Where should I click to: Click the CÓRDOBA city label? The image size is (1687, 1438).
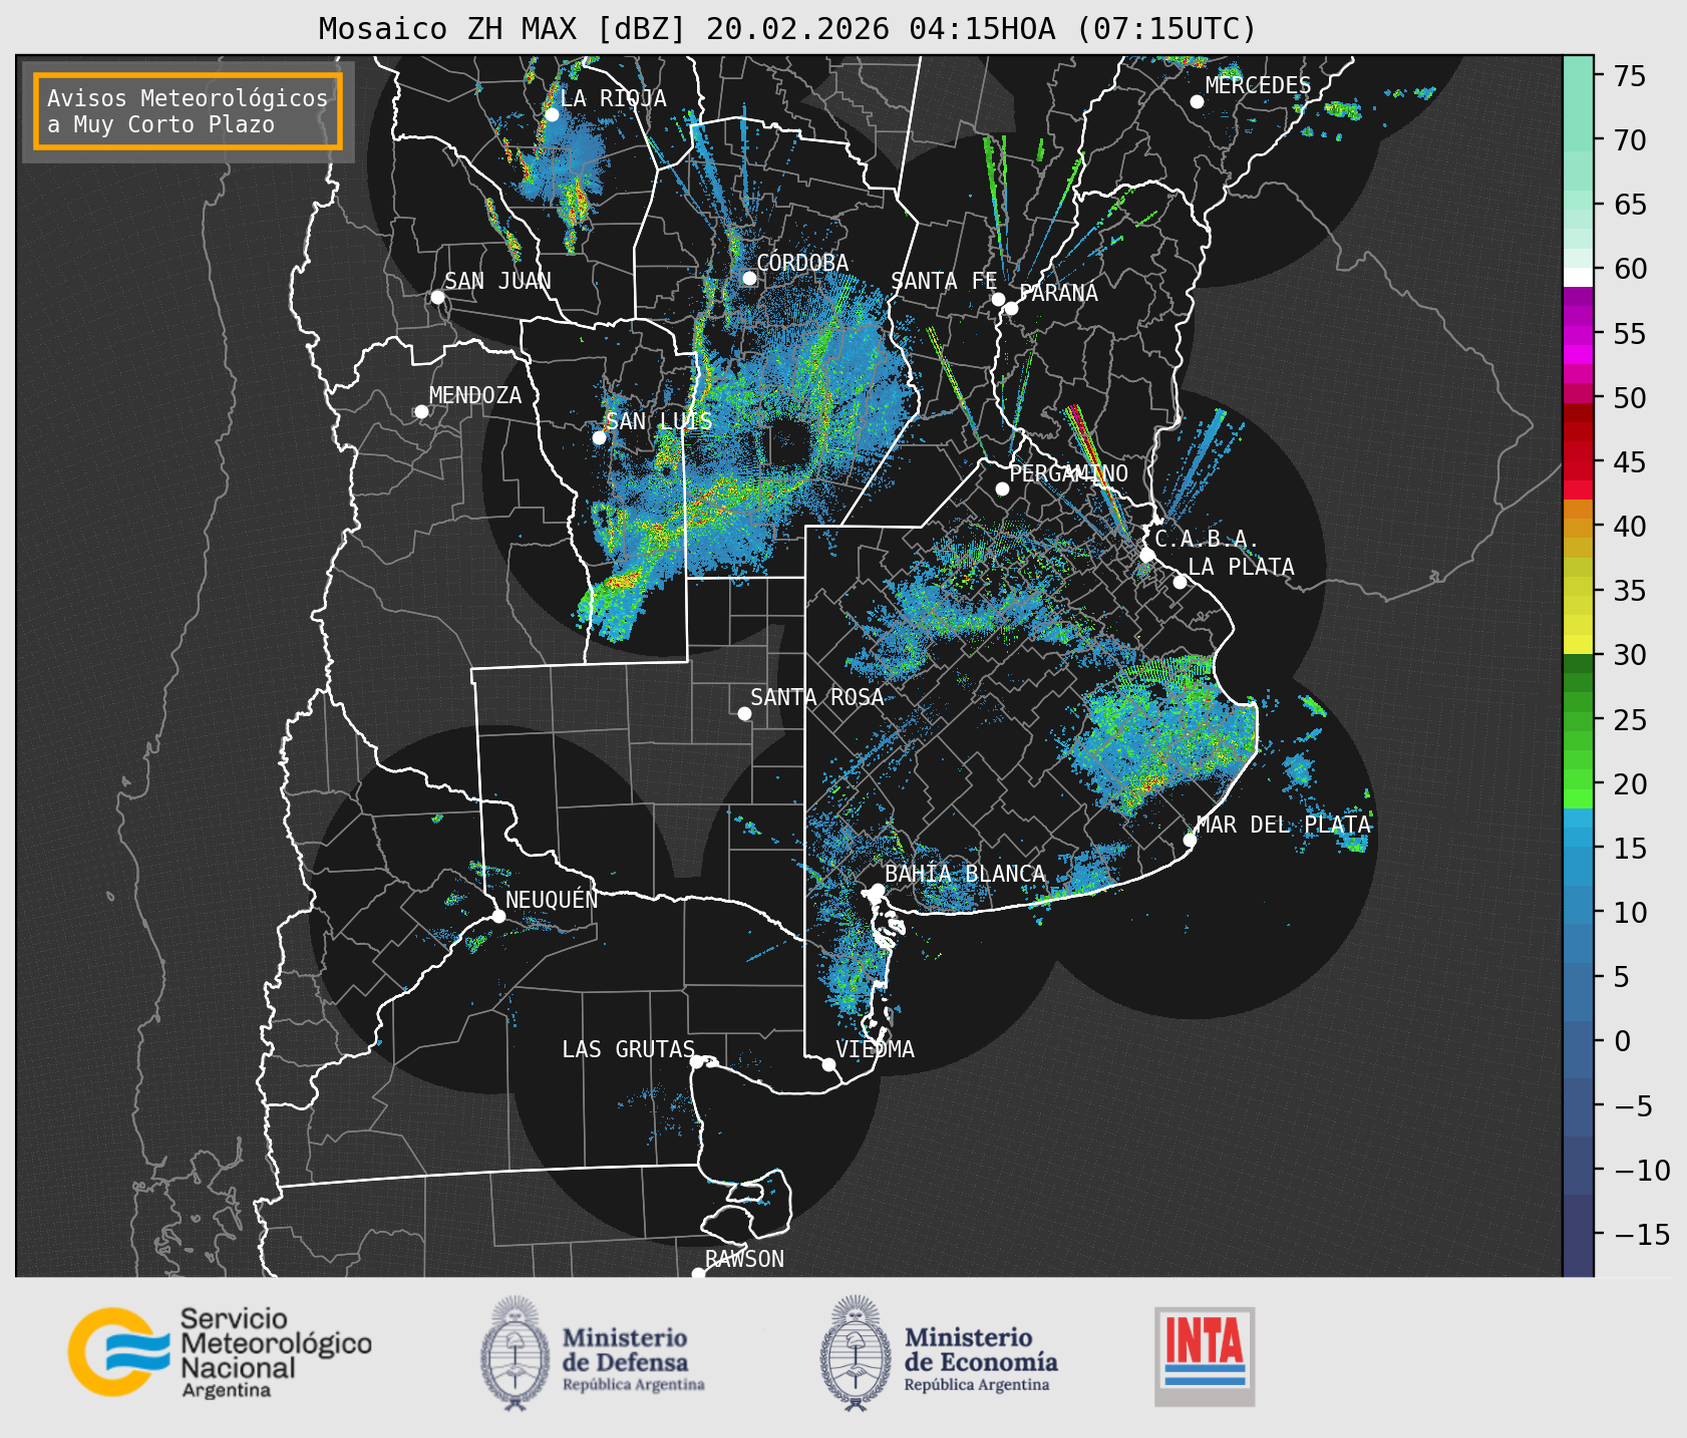(x=802, y=263)
